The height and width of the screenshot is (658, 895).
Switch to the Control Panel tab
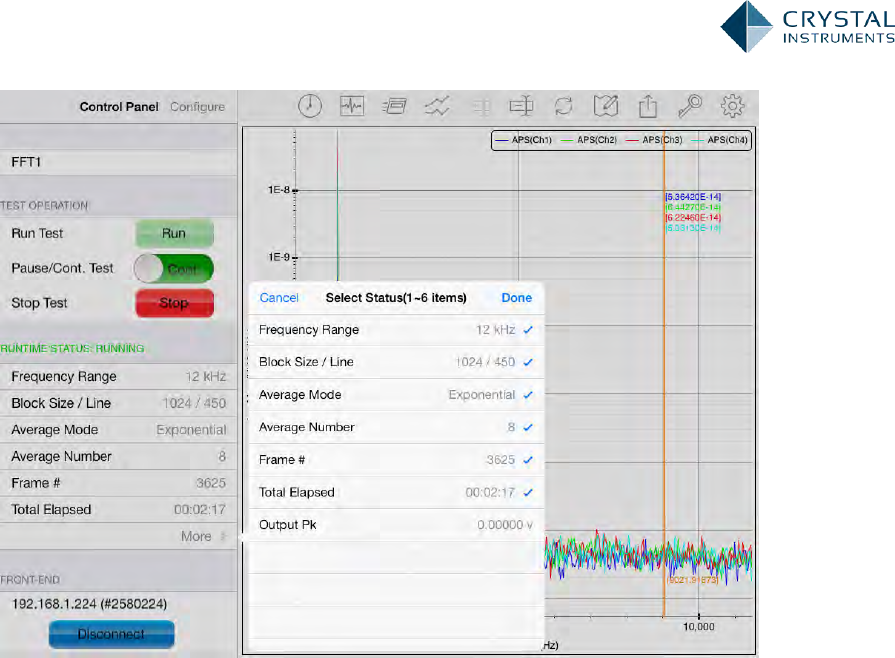coord(119,107)
